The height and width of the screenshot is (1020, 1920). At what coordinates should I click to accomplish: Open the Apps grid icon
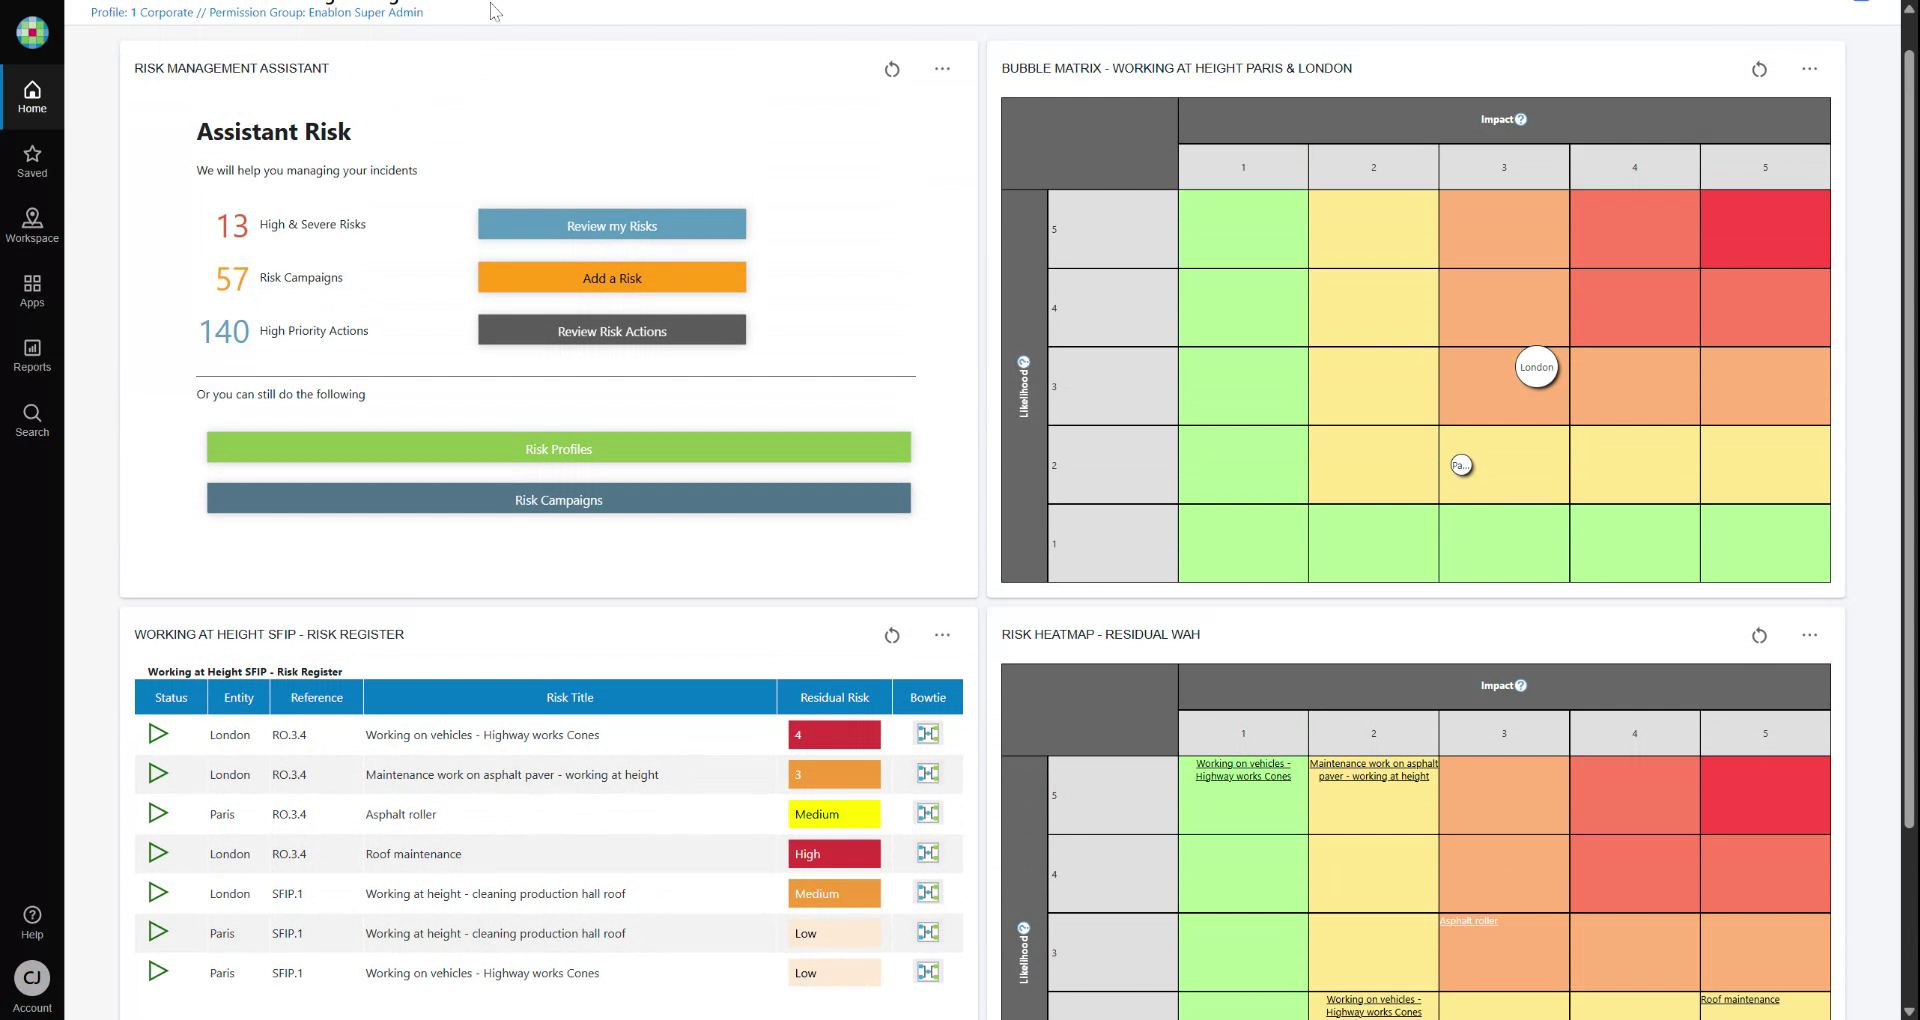(x=32, y=290)
